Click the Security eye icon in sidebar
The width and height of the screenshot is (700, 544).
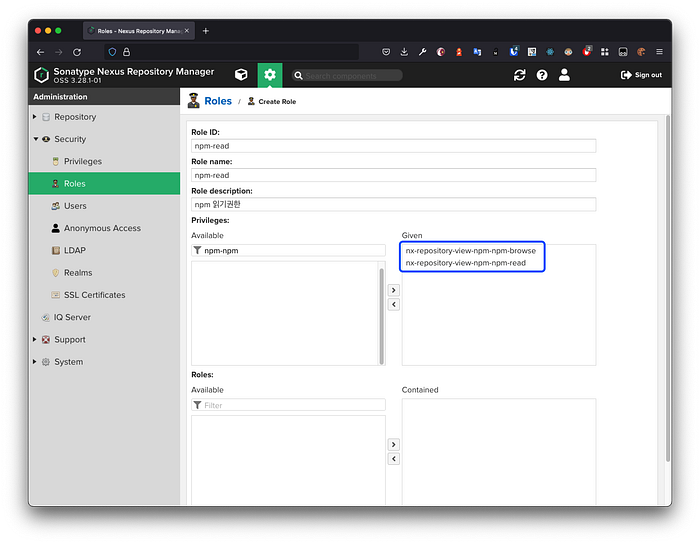(46, 139)
